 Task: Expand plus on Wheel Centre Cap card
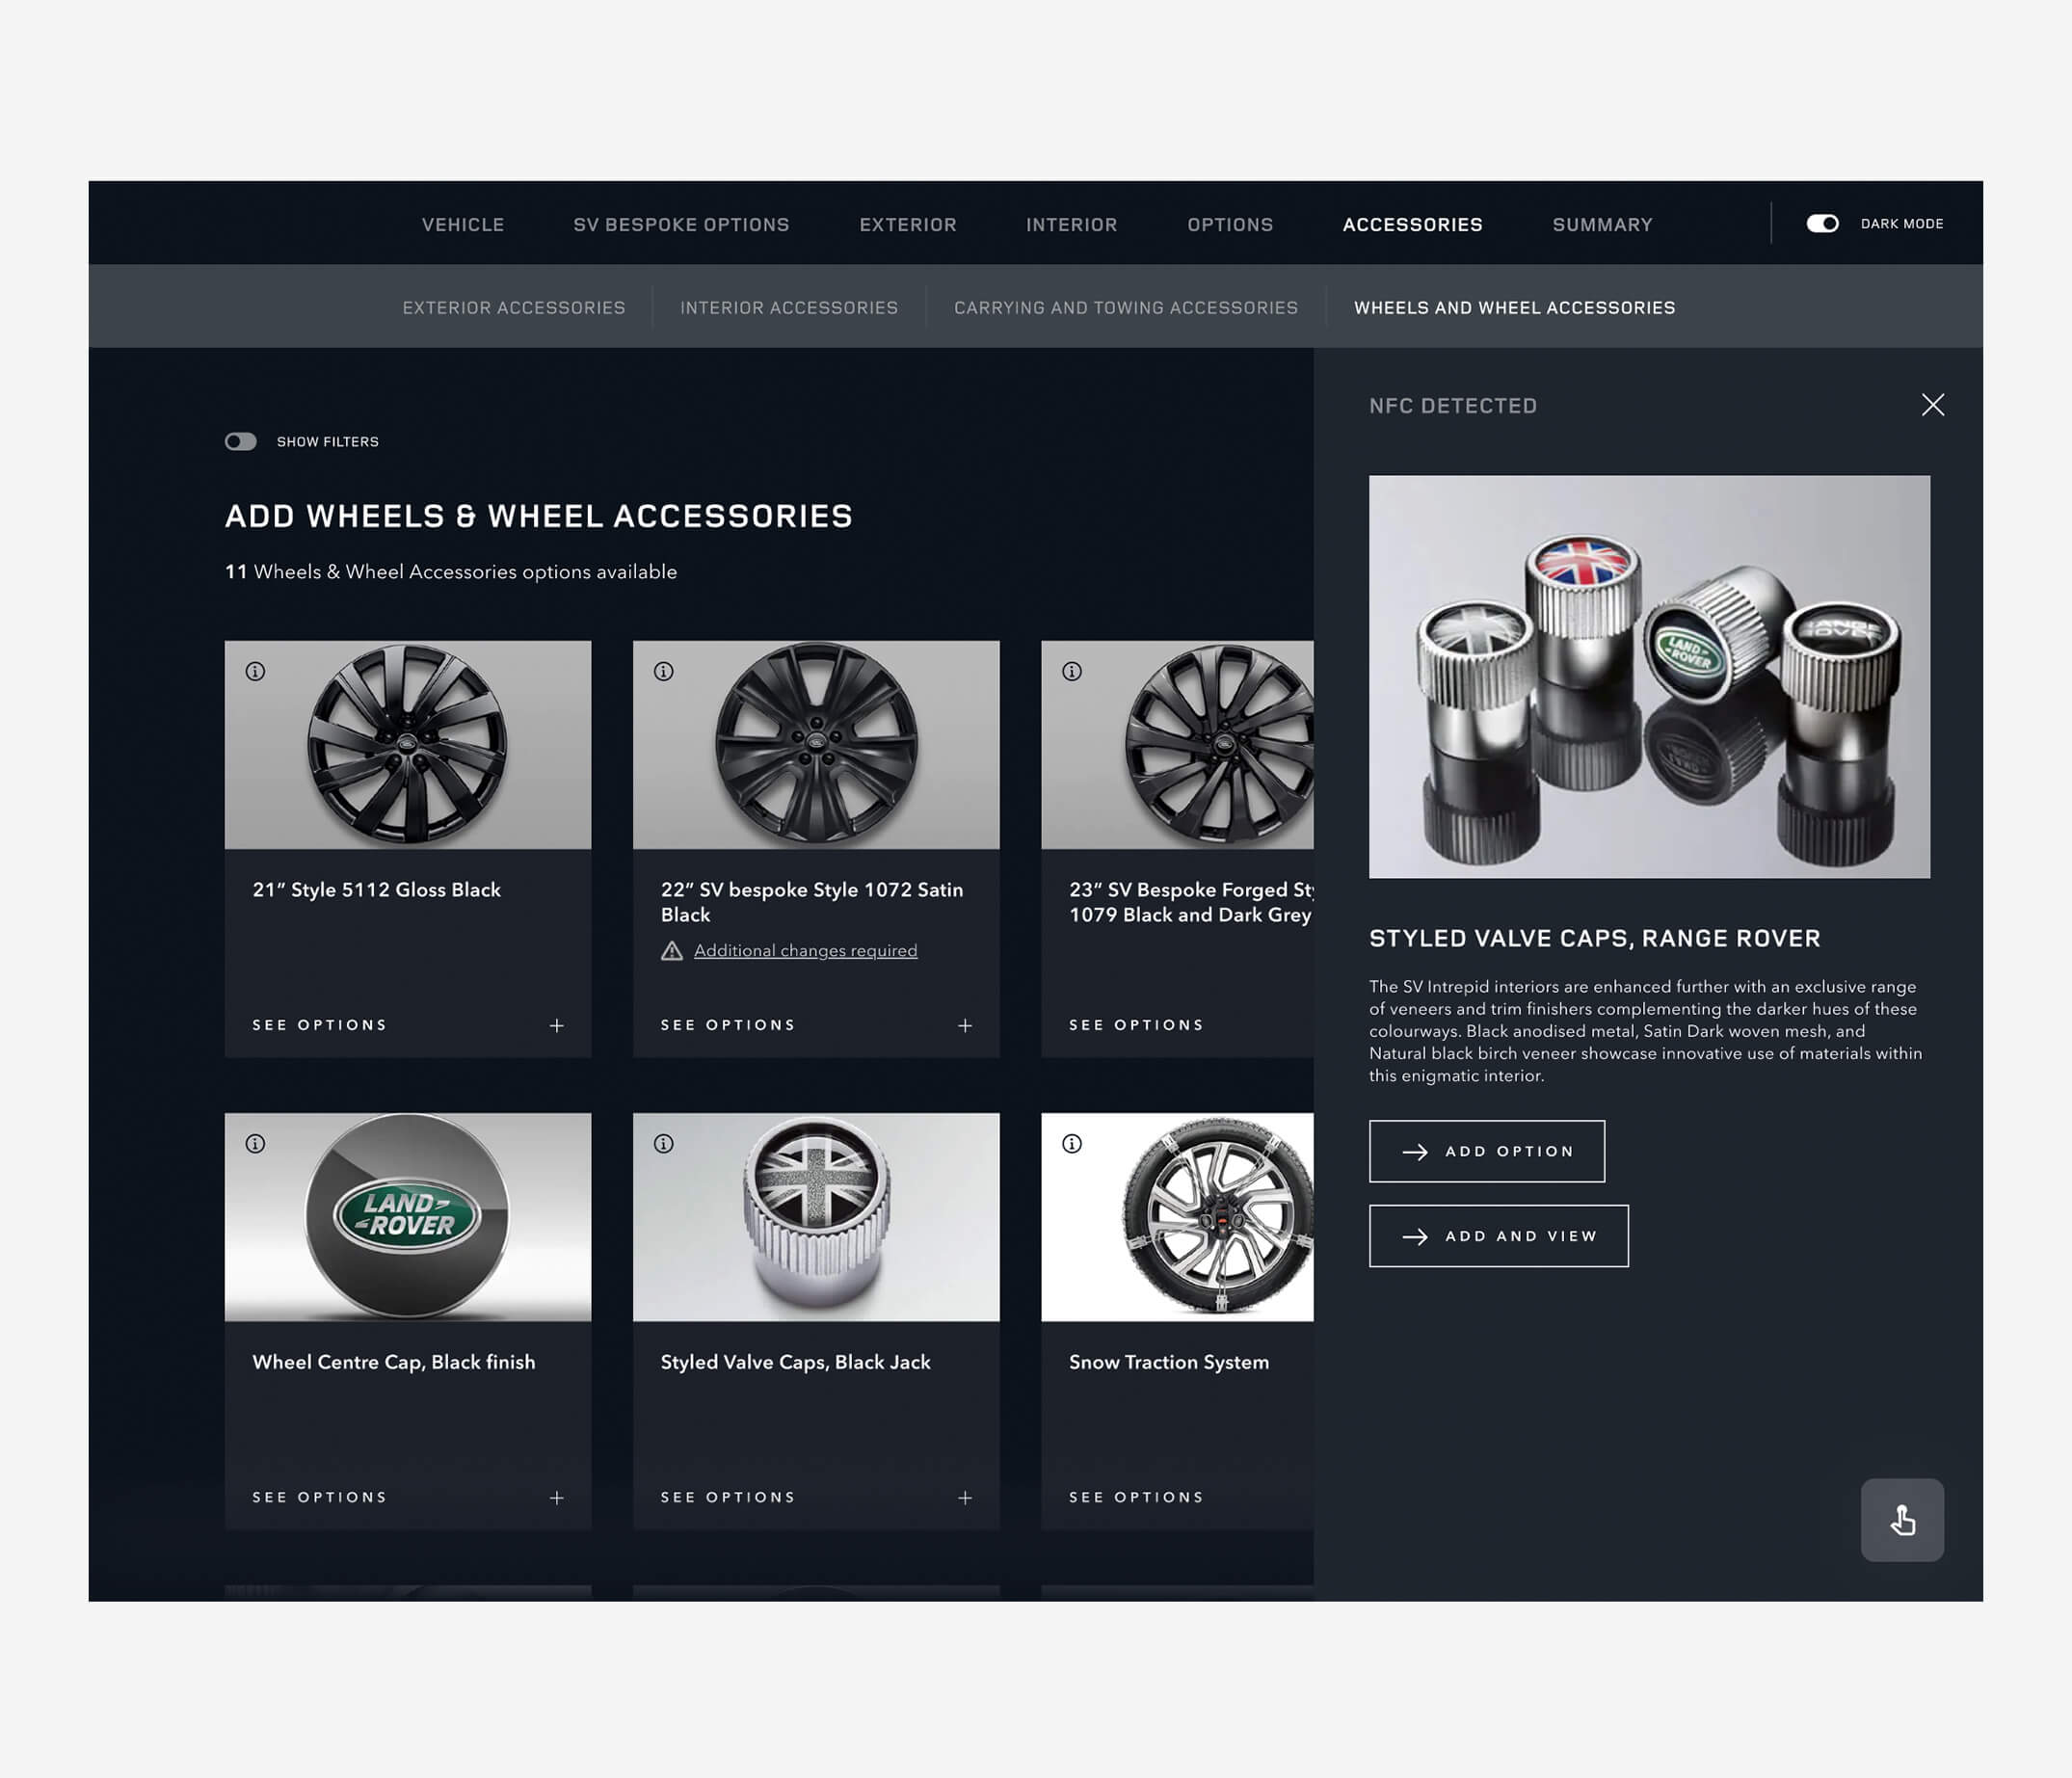(x=557, y=1497)
